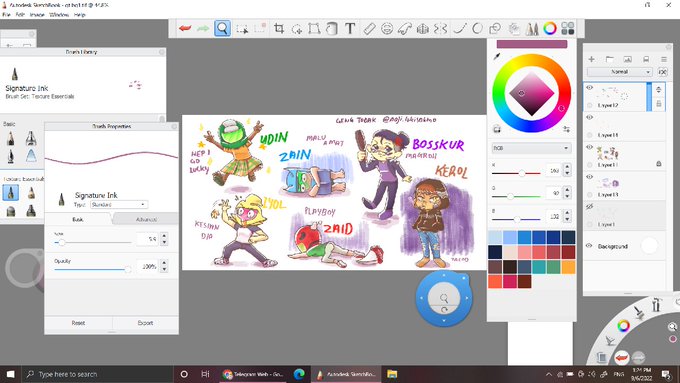Open the layers panel hamburger menu

664,59
